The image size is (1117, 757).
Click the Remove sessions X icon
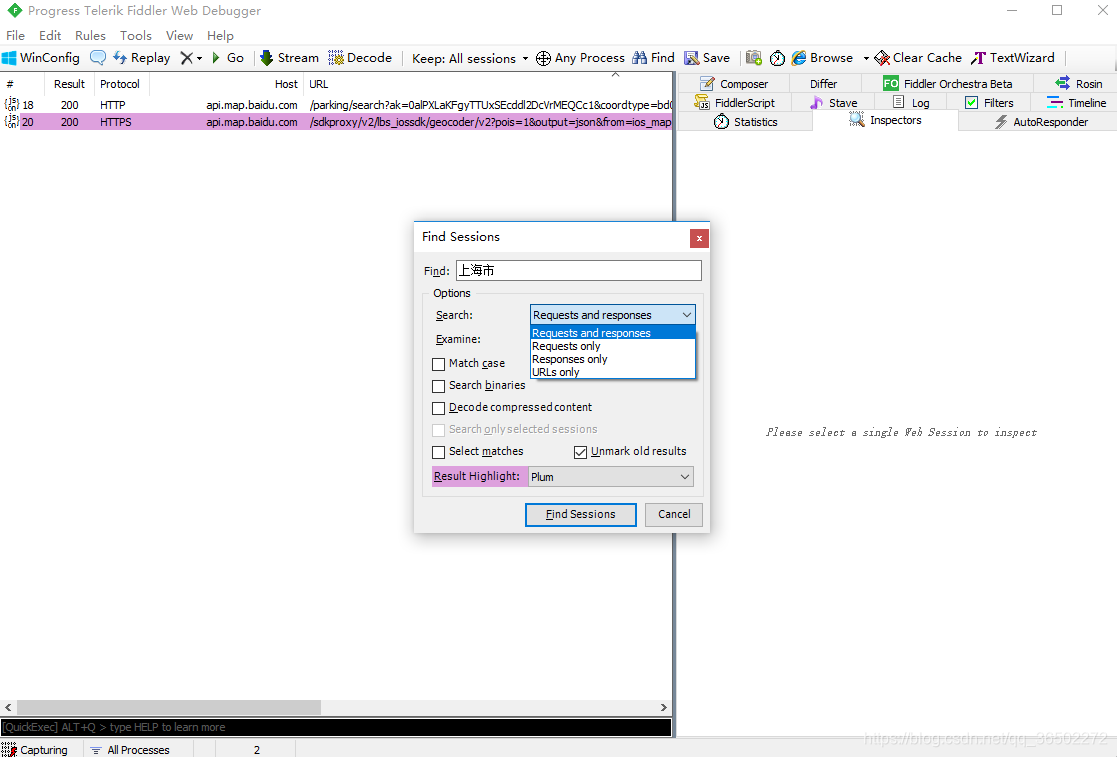(x=186, y=58)
